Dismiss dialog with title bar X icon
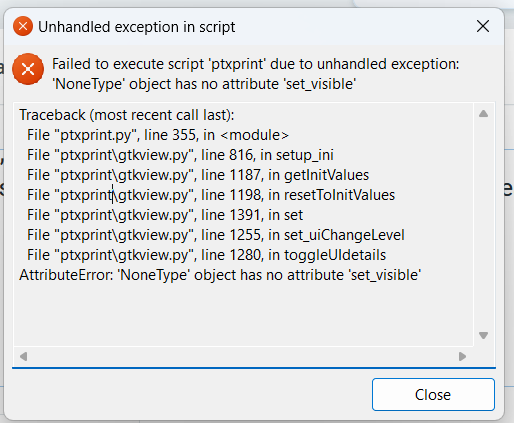The width and height of the screenshot is (514, 423). [x=483, y=26]
